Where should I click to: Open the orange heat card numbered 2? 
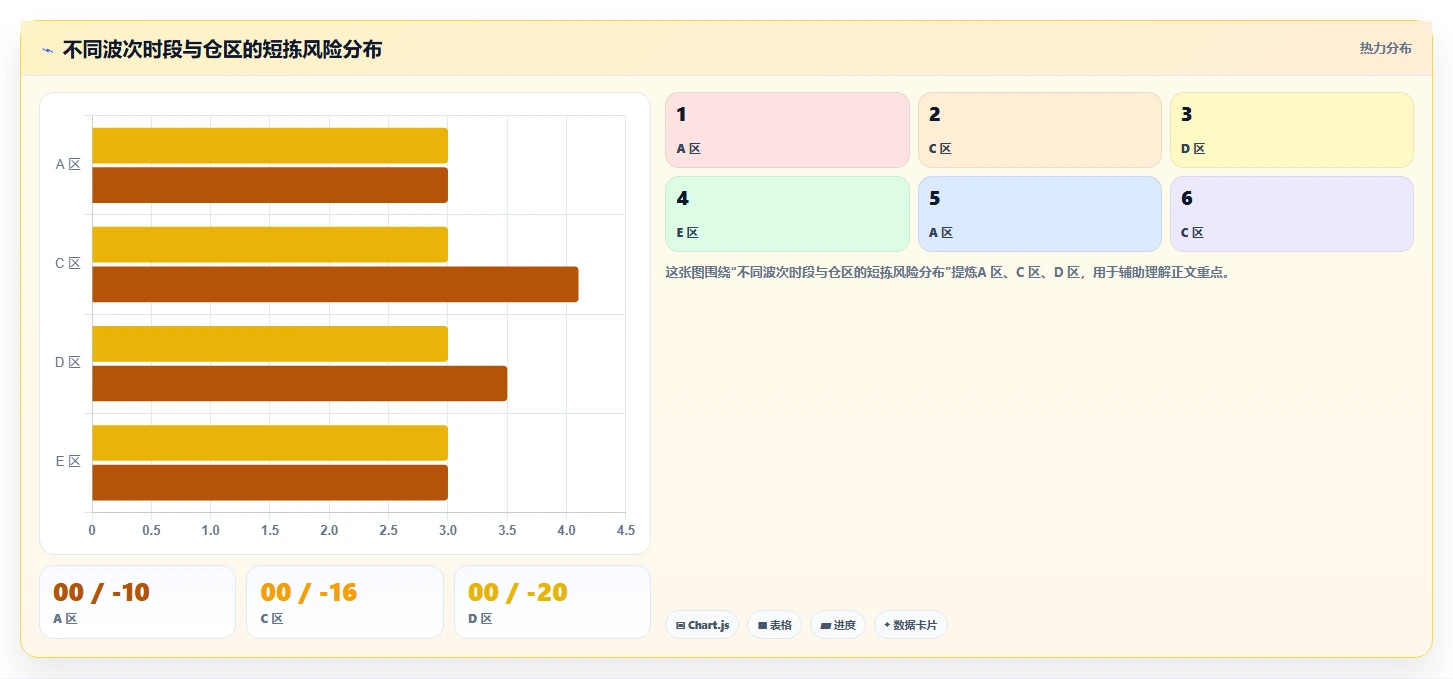[x=1040, y=130]
